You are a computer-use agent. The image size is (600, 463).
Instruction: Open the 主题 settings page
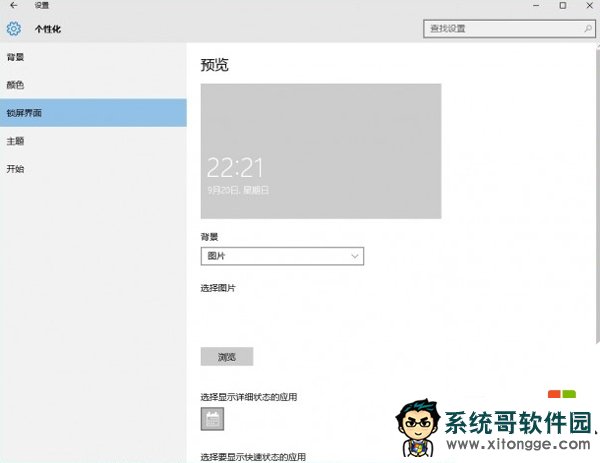pyautogui.click(x=93, y=141)
